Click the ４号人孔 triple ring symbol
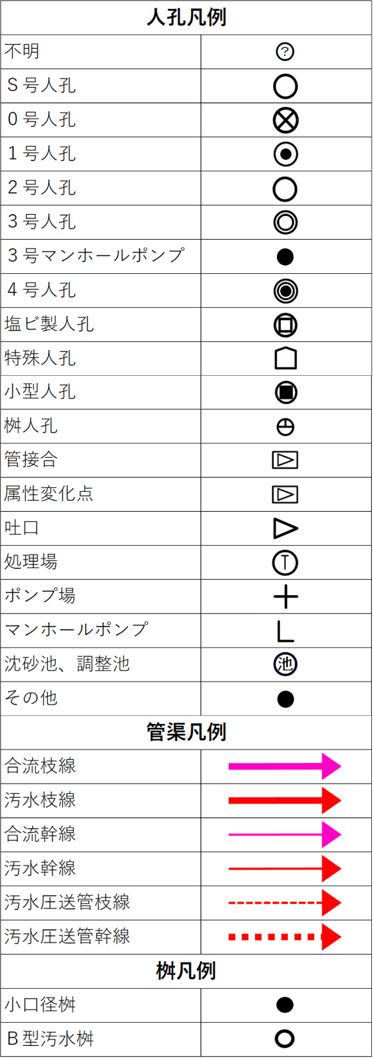The height and width of the screenshot is (1058, 373). click(286, 291)
